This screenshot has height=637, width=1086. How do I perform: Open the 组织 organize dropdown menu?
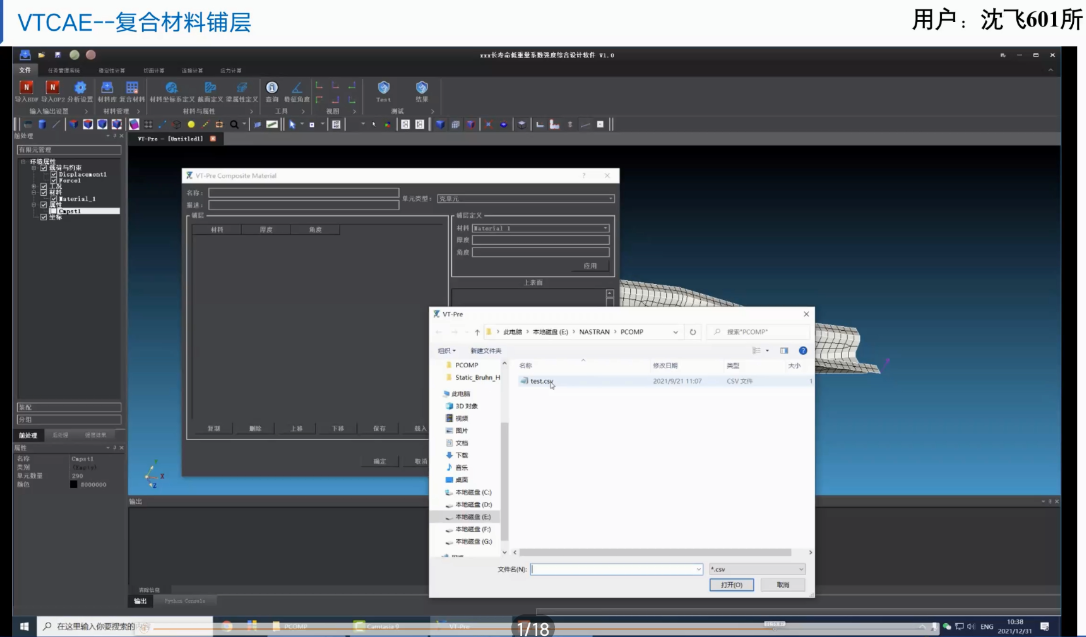click(446, 351)
